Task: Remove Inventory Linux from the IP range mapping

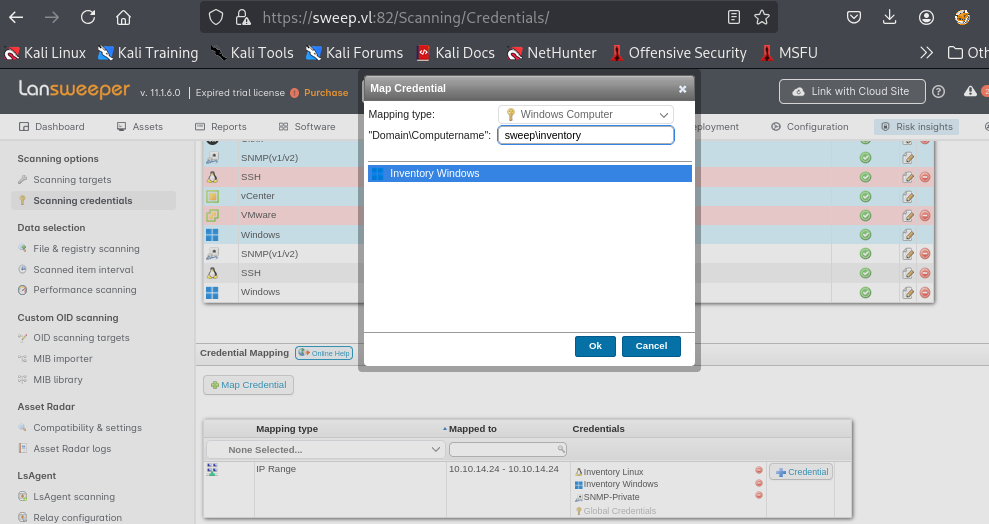Action: (759, 471)
